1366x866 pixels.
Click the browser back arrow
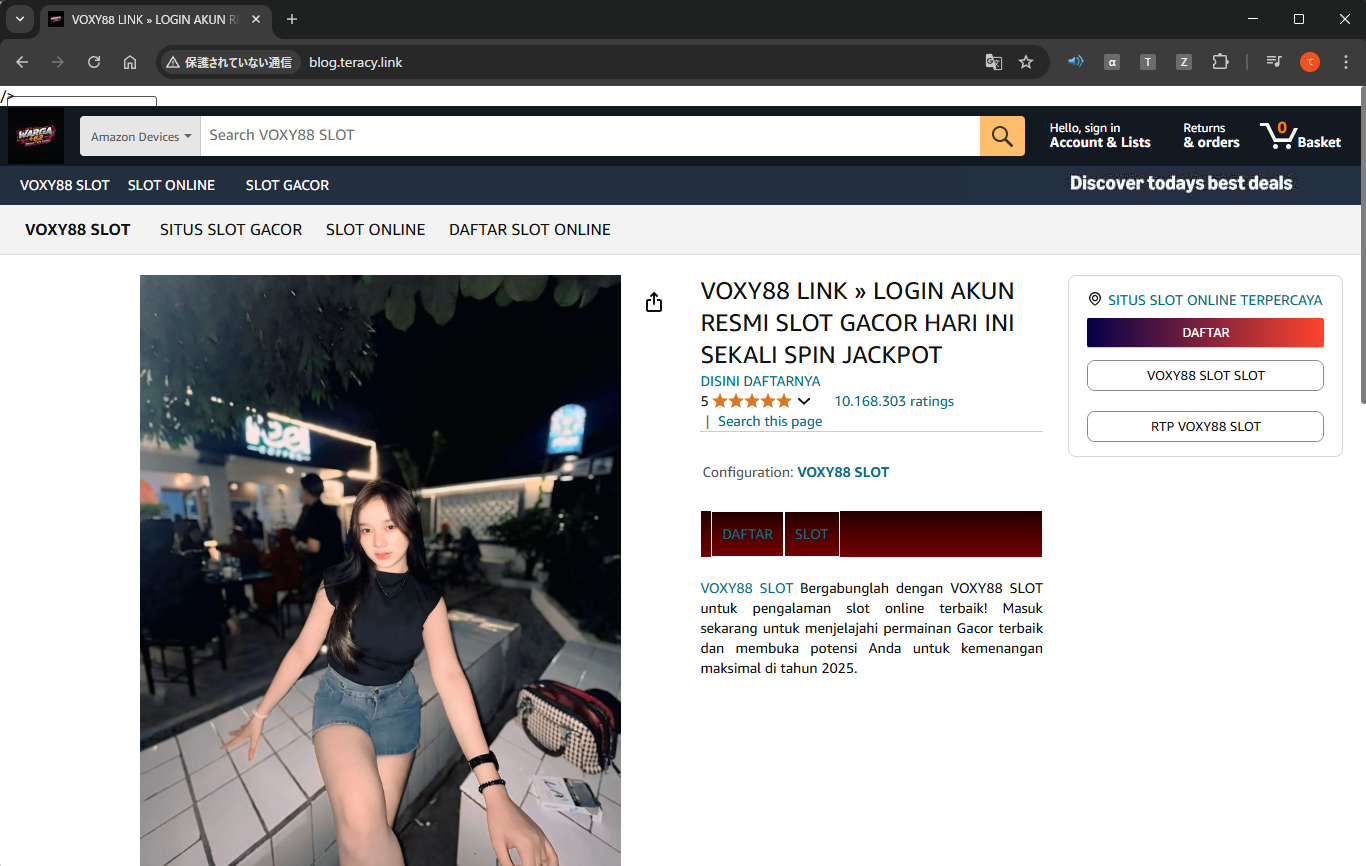click(x=22, y=62)
